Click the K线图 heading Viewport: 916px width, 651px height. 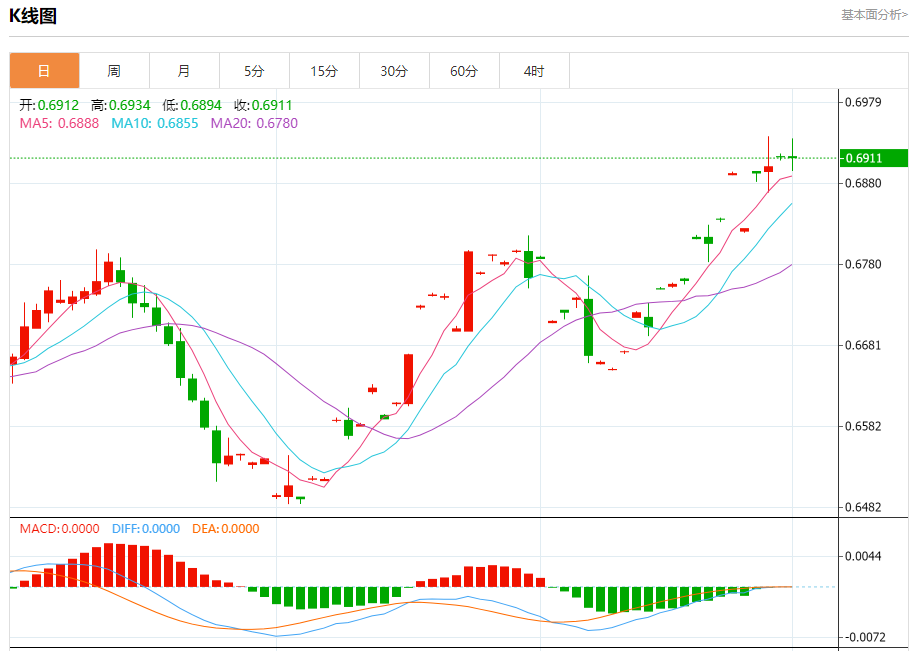click(x=33, y=16)
